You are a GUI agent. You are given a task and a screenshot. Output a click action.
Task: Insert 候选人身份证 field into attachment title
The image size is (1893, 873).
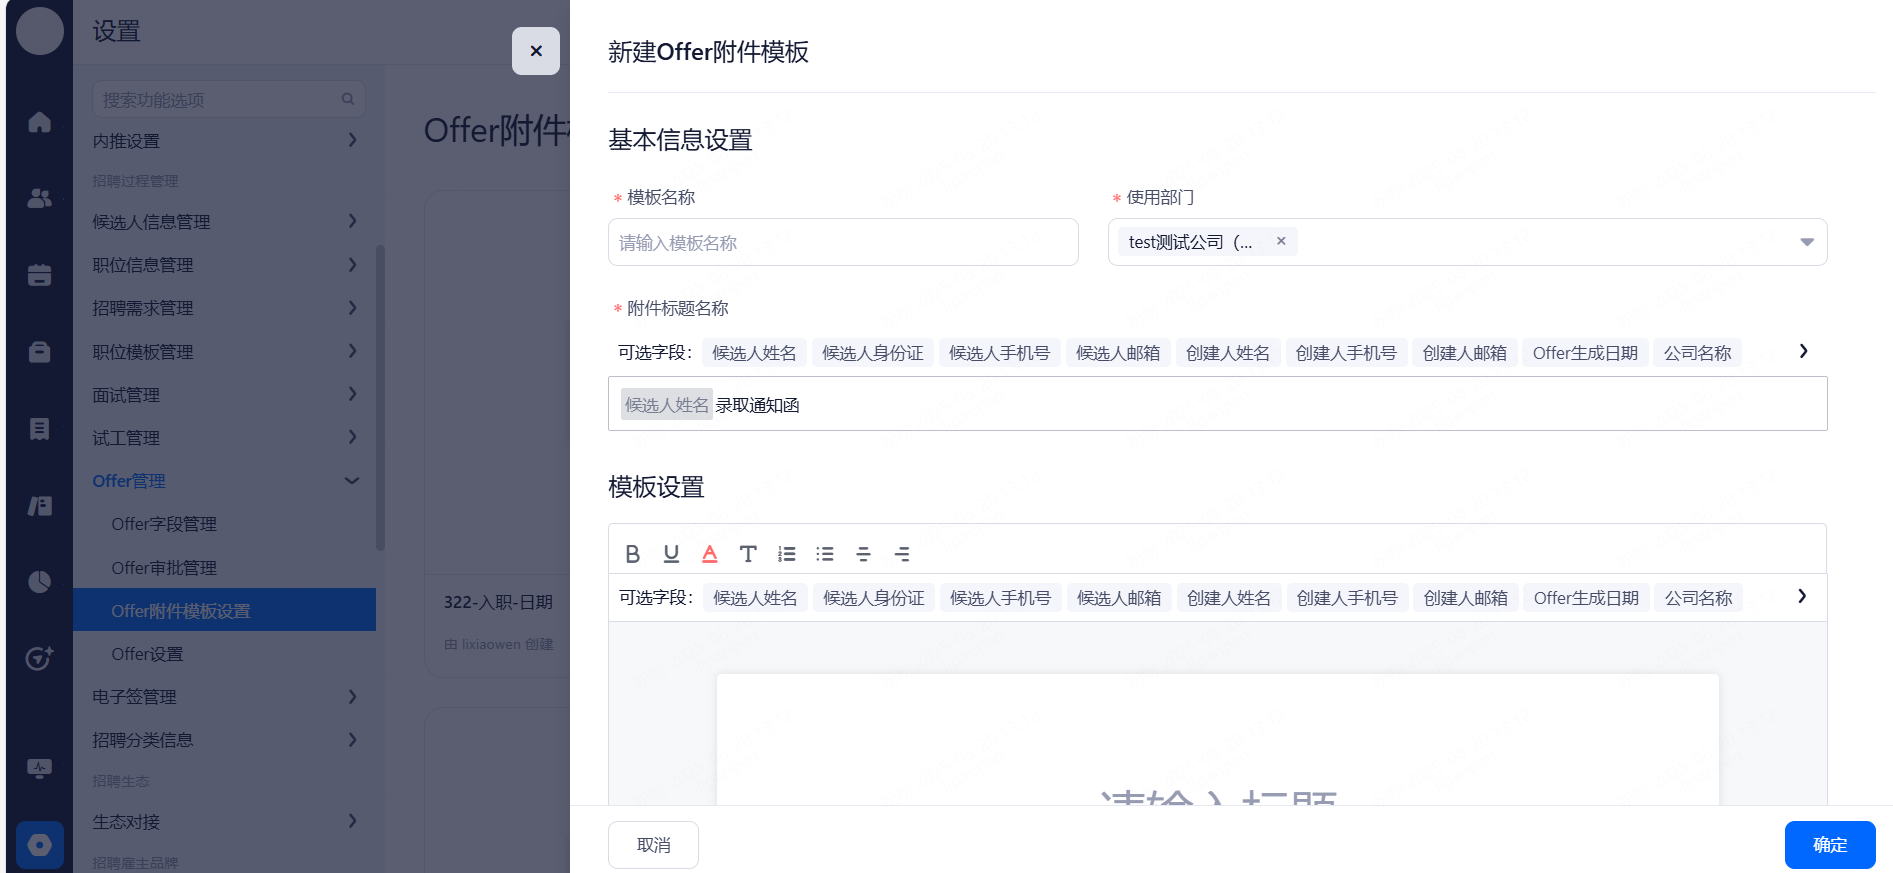point(872,353)
